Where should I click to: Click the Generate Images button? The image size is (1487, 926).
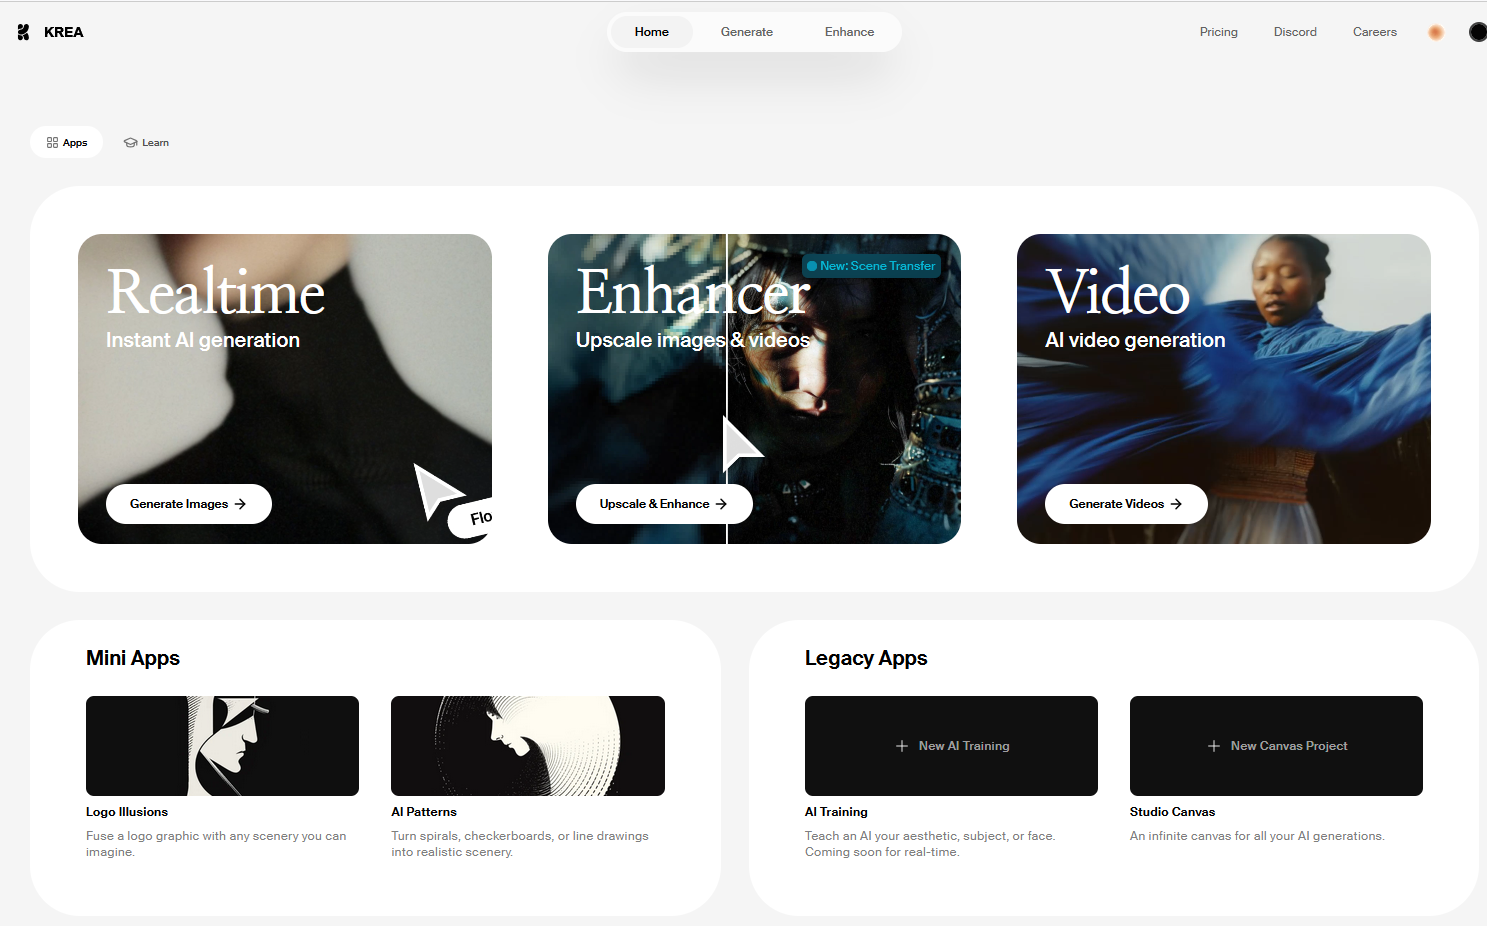coord(189,504)
